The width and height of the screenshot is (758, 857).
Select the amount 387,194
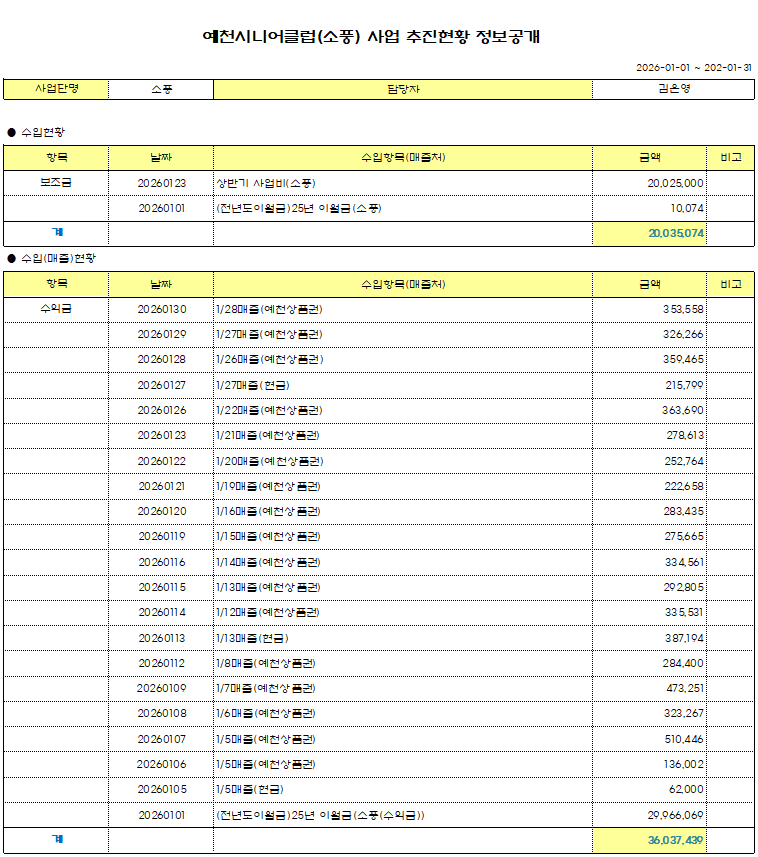click(683, 637)
